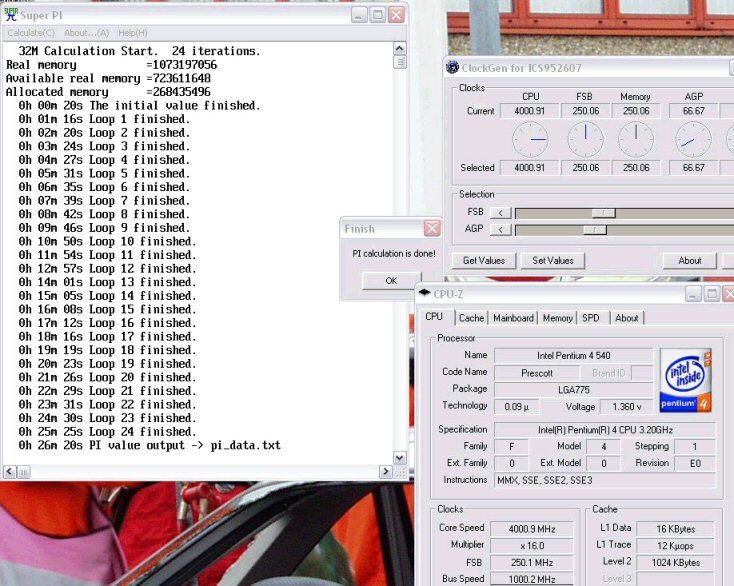Click the Super PI horizontal scrollbar thumb
734x586 pixels.
(x=23, y=472)
